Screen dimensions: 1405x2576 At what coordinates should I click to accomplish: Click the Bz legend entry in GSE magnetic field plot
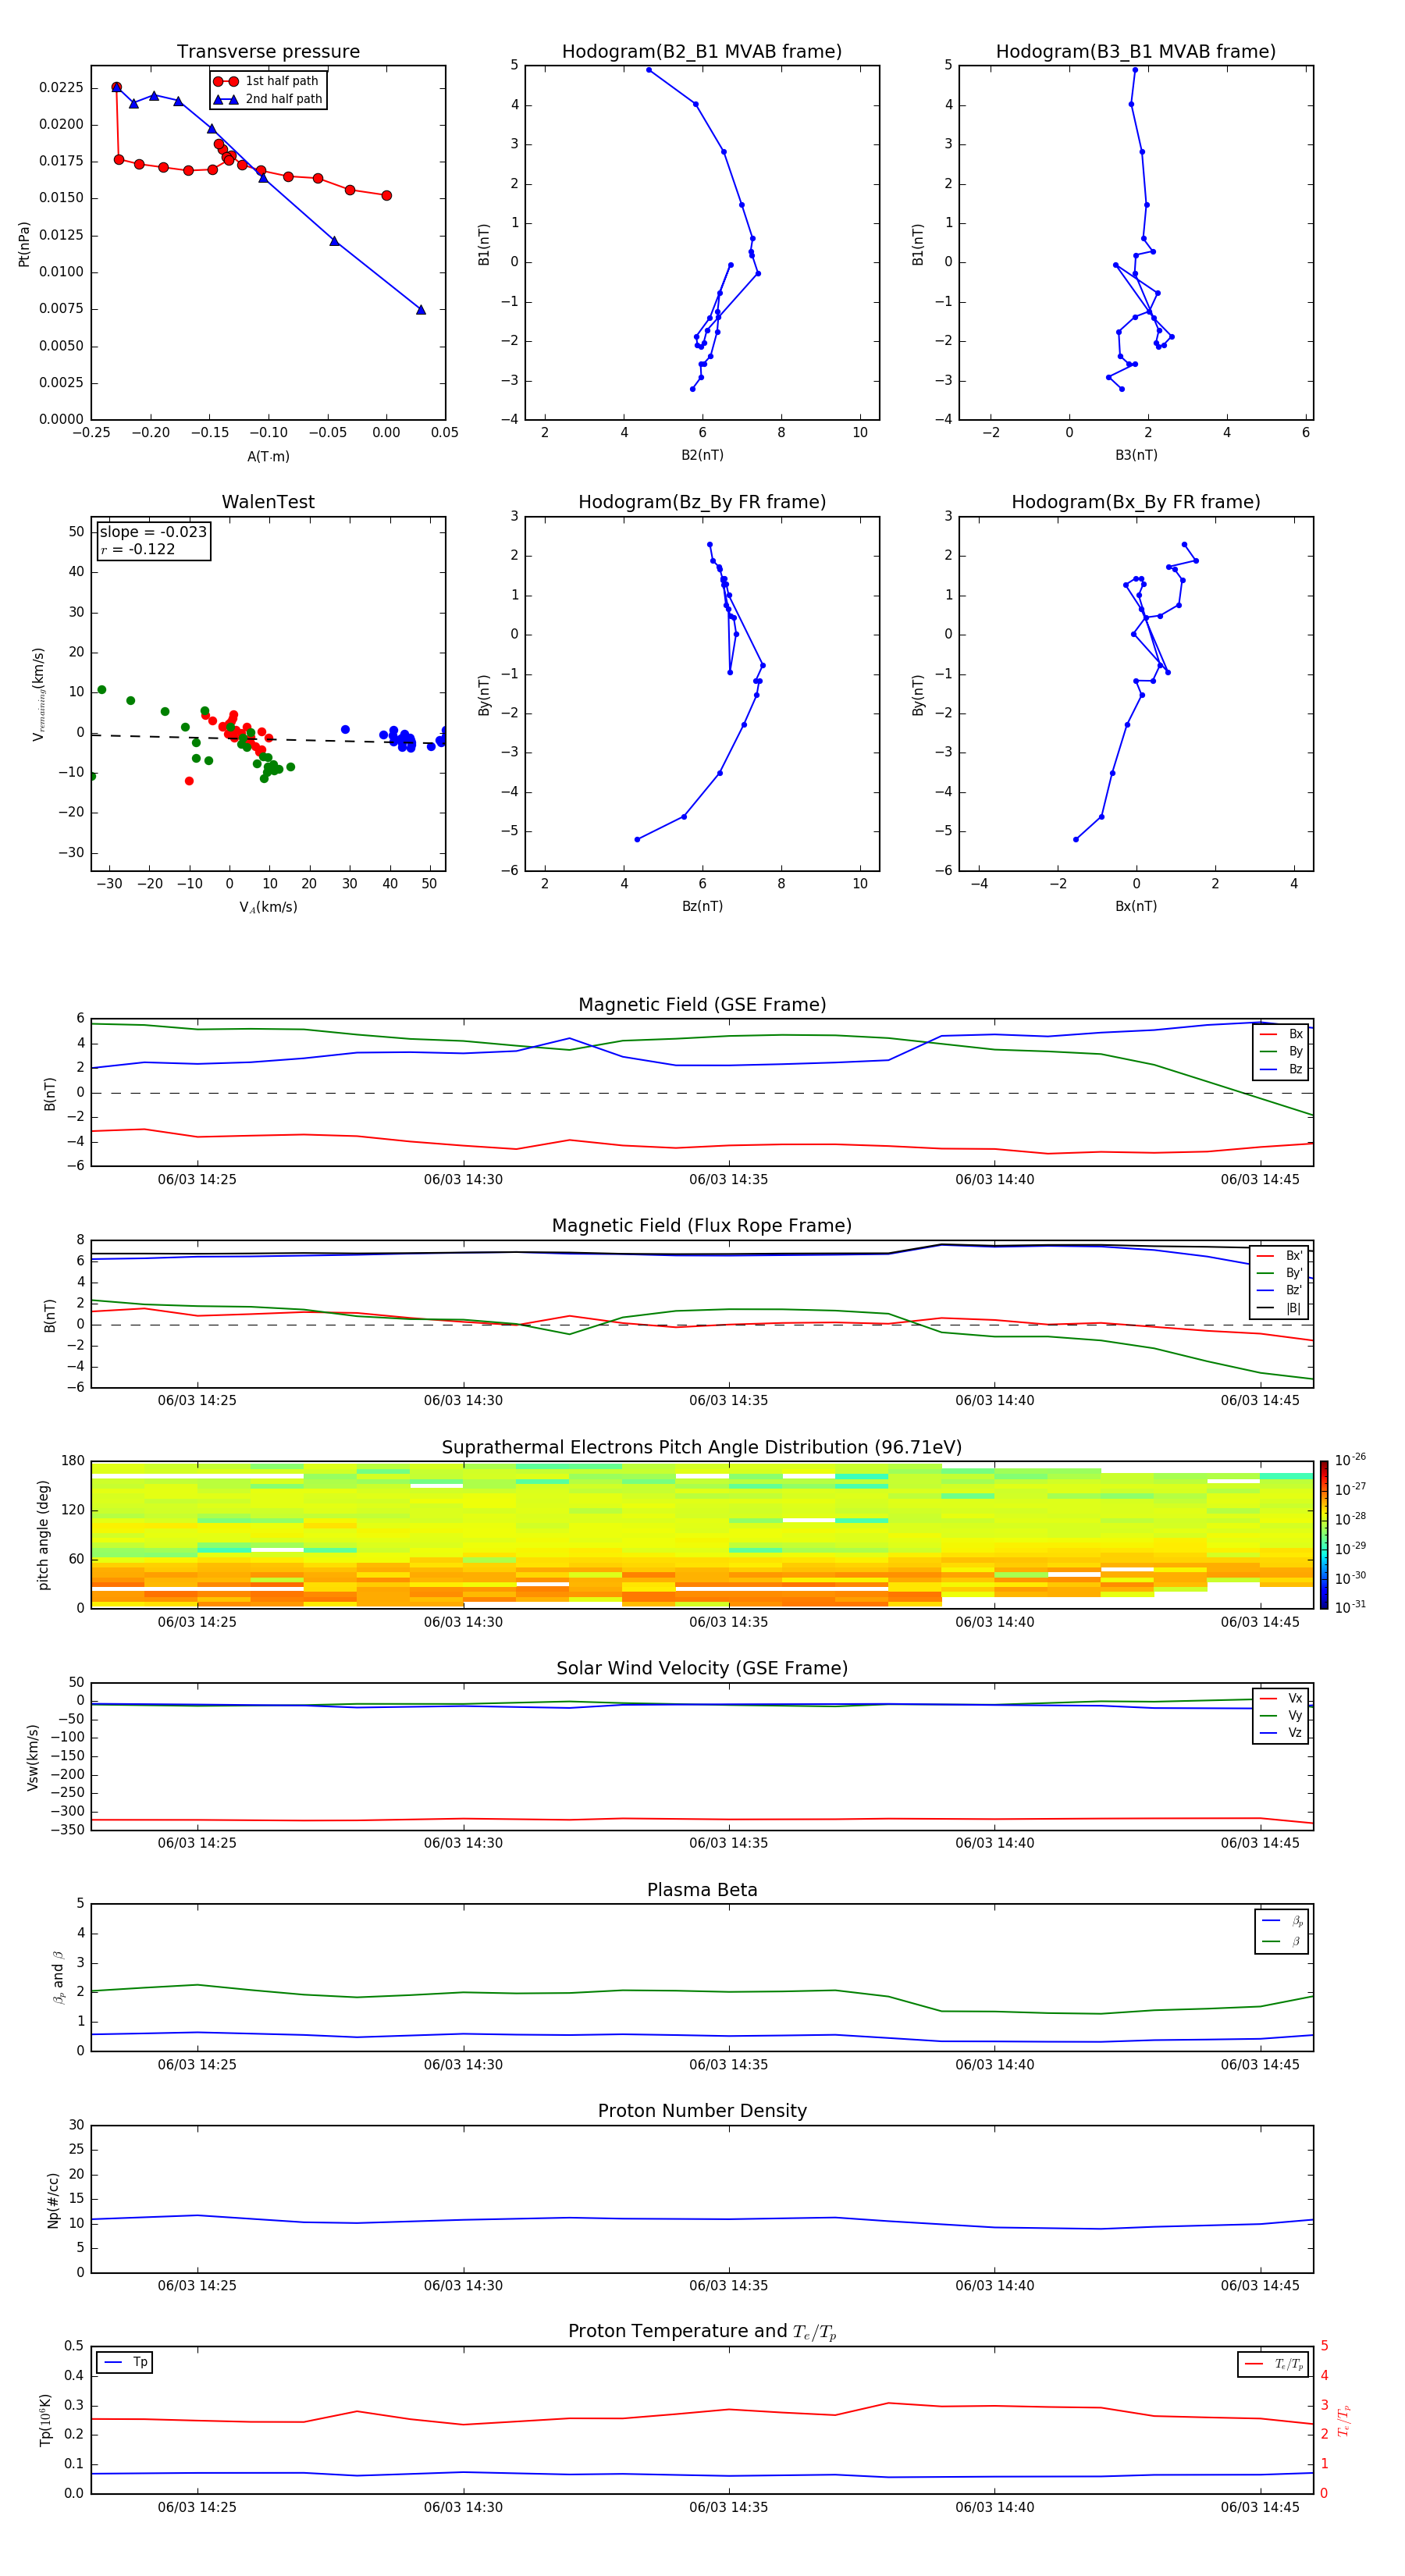point(1282,1069)
